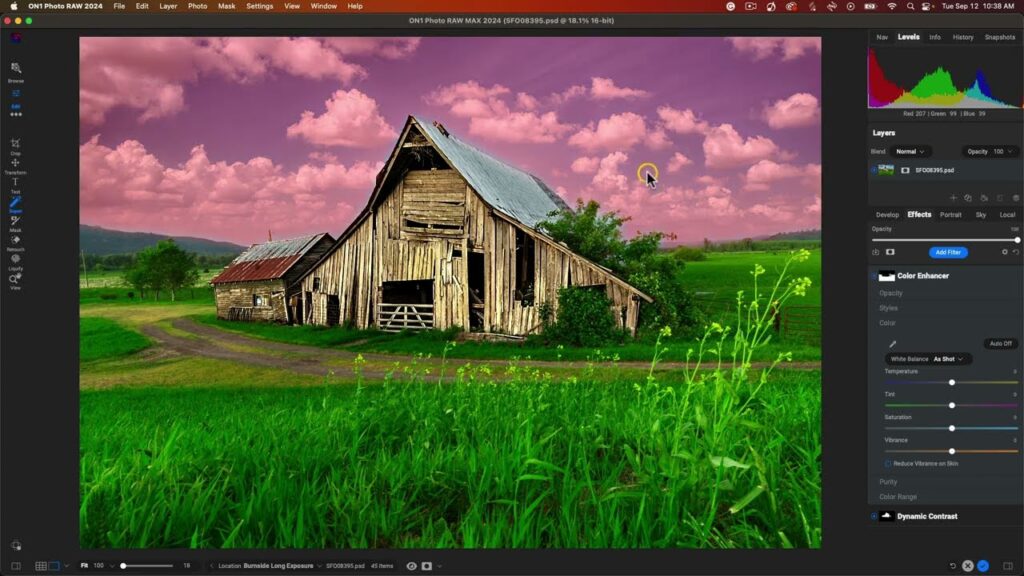Click the eyedropper in the Color Enhancer panel
Screen dimensions: 1024x576
[x=893, y=344]
